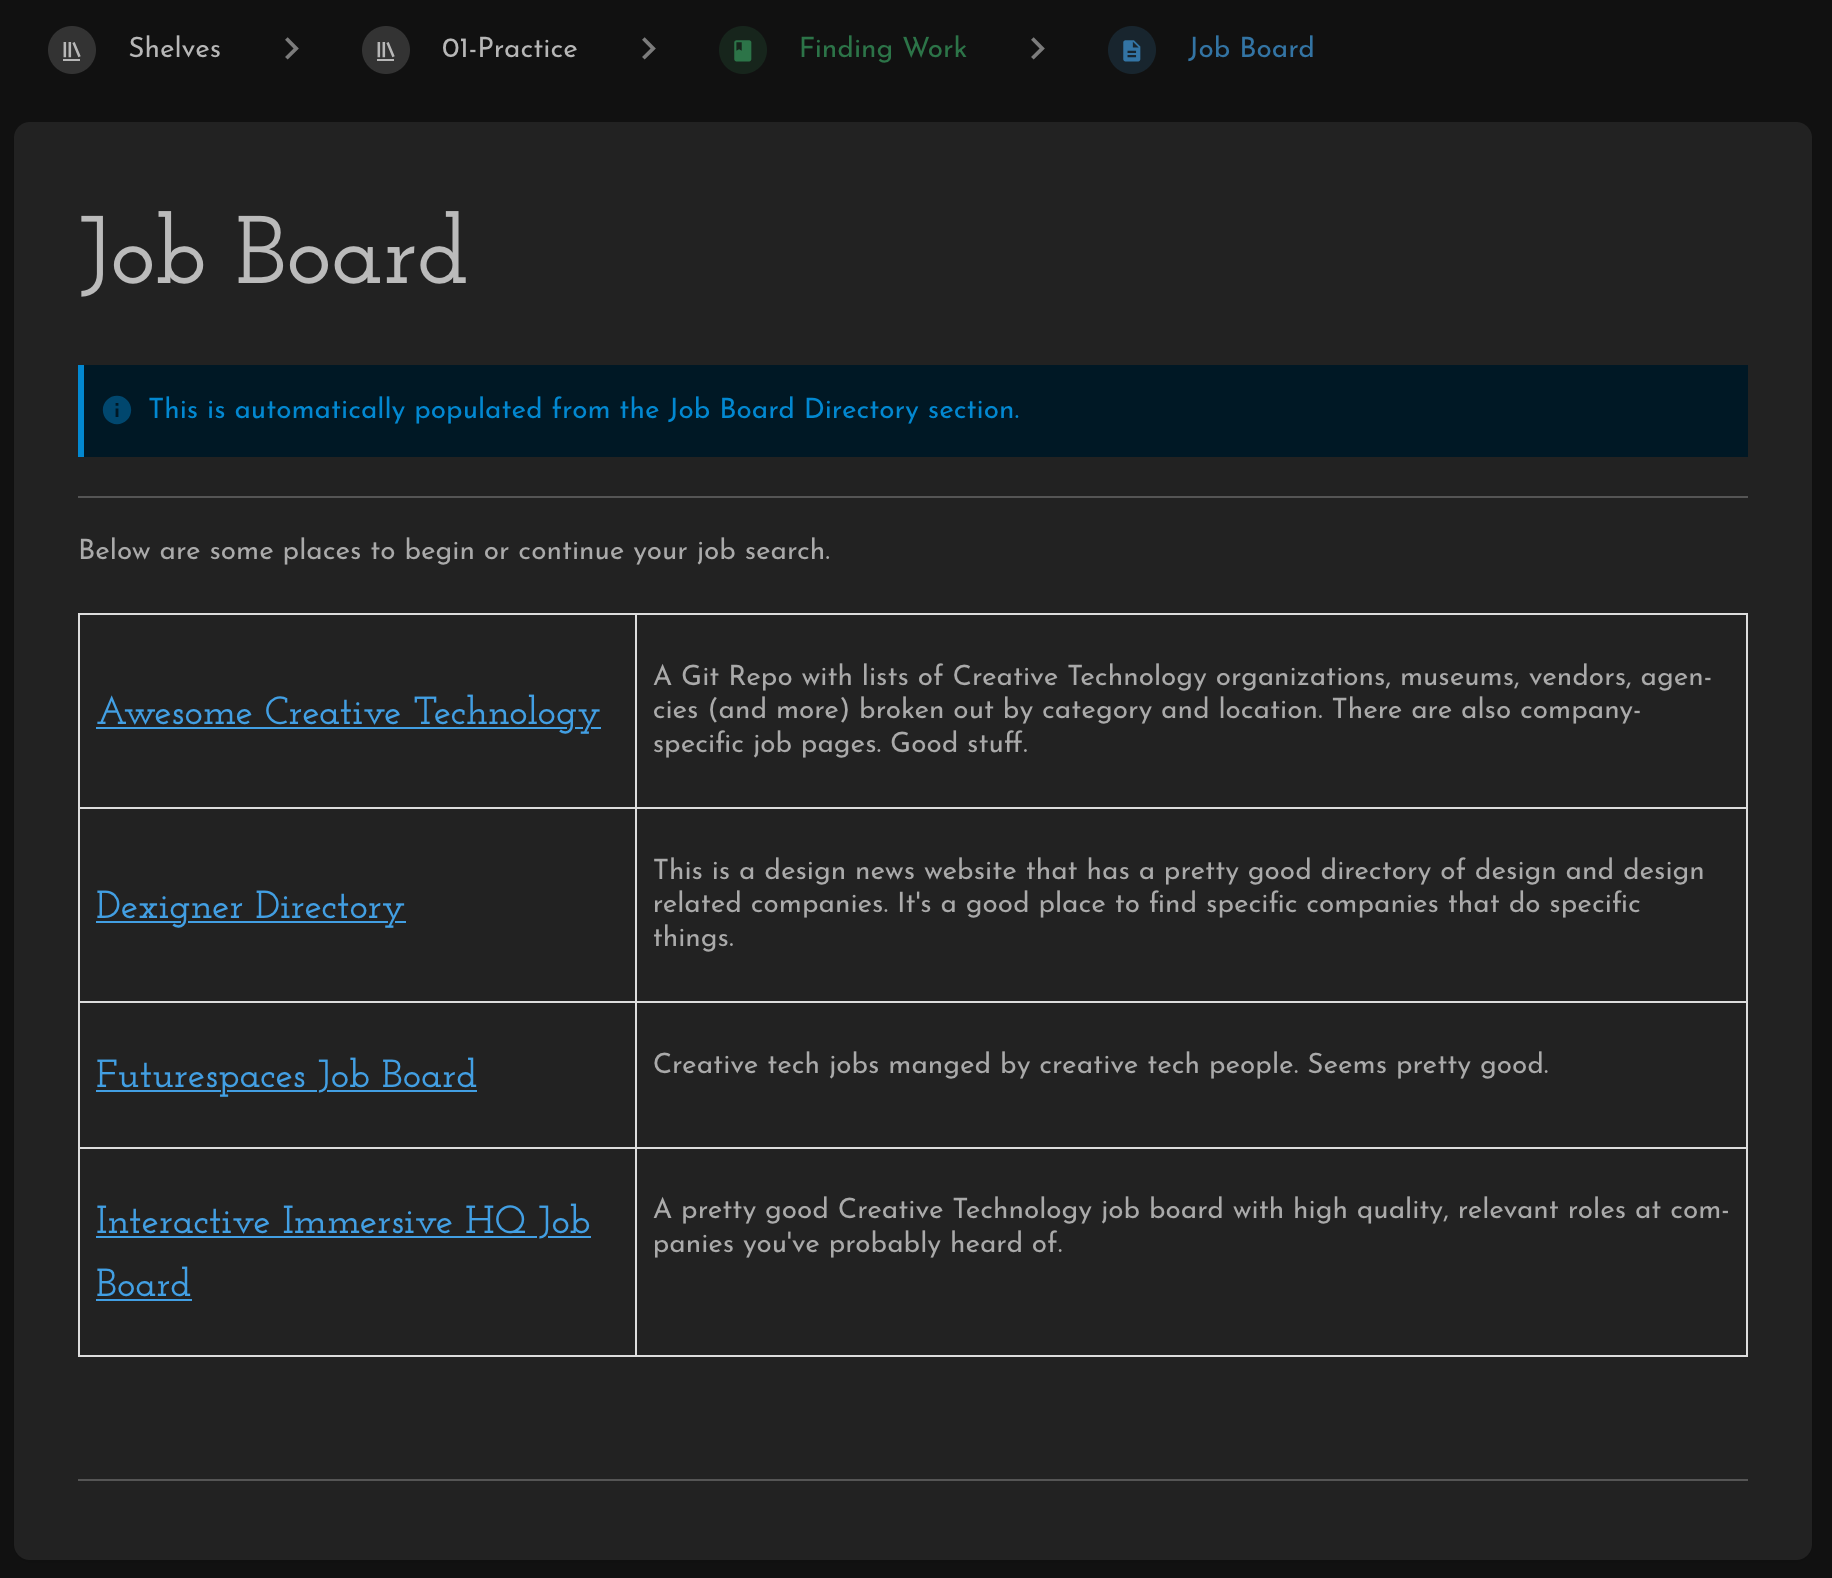Expand the chevron after Finding Work
The height and width of the screenshot is (1578, 1832).
click(1037, 49)
